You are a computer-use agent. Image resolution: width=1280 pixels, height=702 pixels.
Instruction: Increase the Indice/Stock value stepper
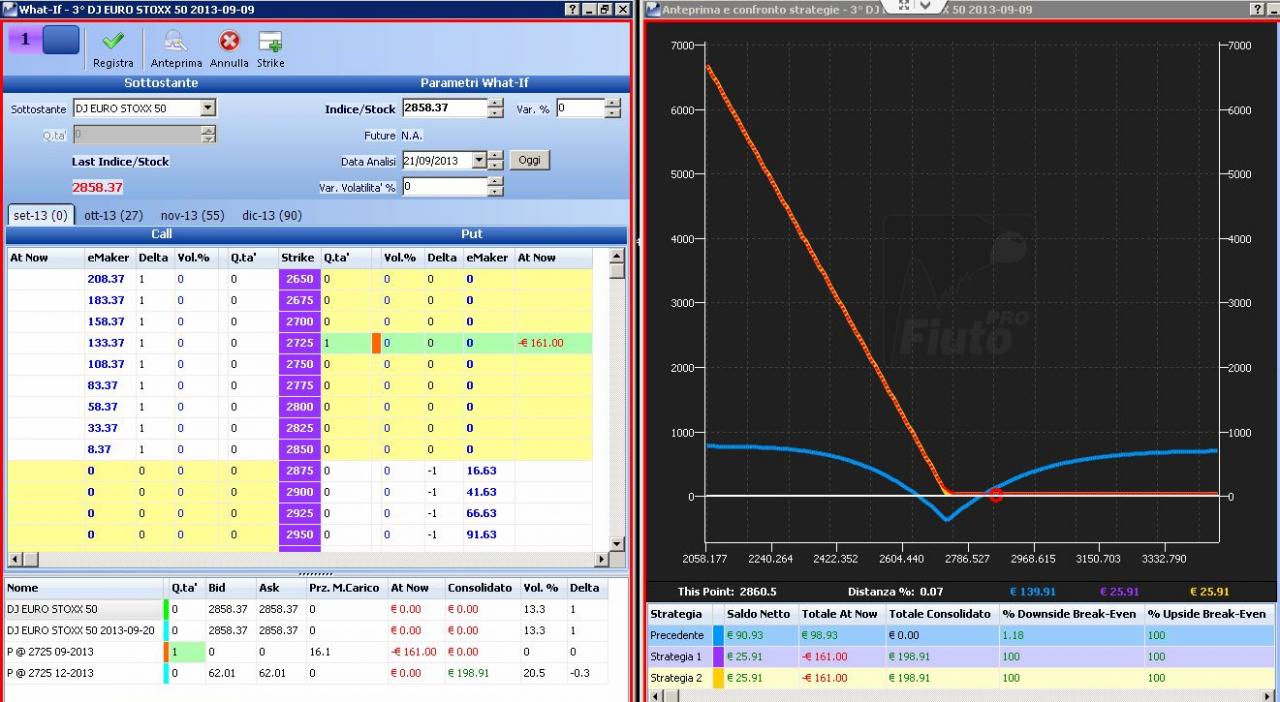tap(496, 104)
